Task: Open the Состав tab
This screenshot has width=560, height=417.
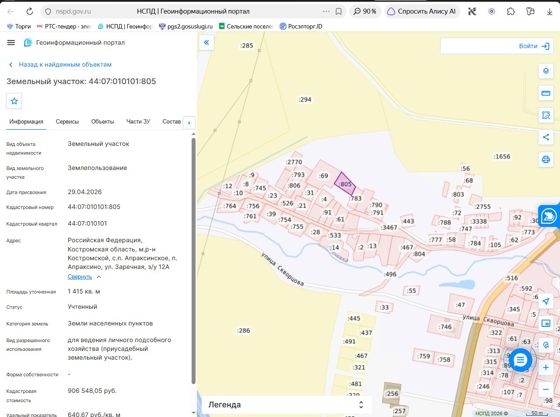Action: point(171,121)
